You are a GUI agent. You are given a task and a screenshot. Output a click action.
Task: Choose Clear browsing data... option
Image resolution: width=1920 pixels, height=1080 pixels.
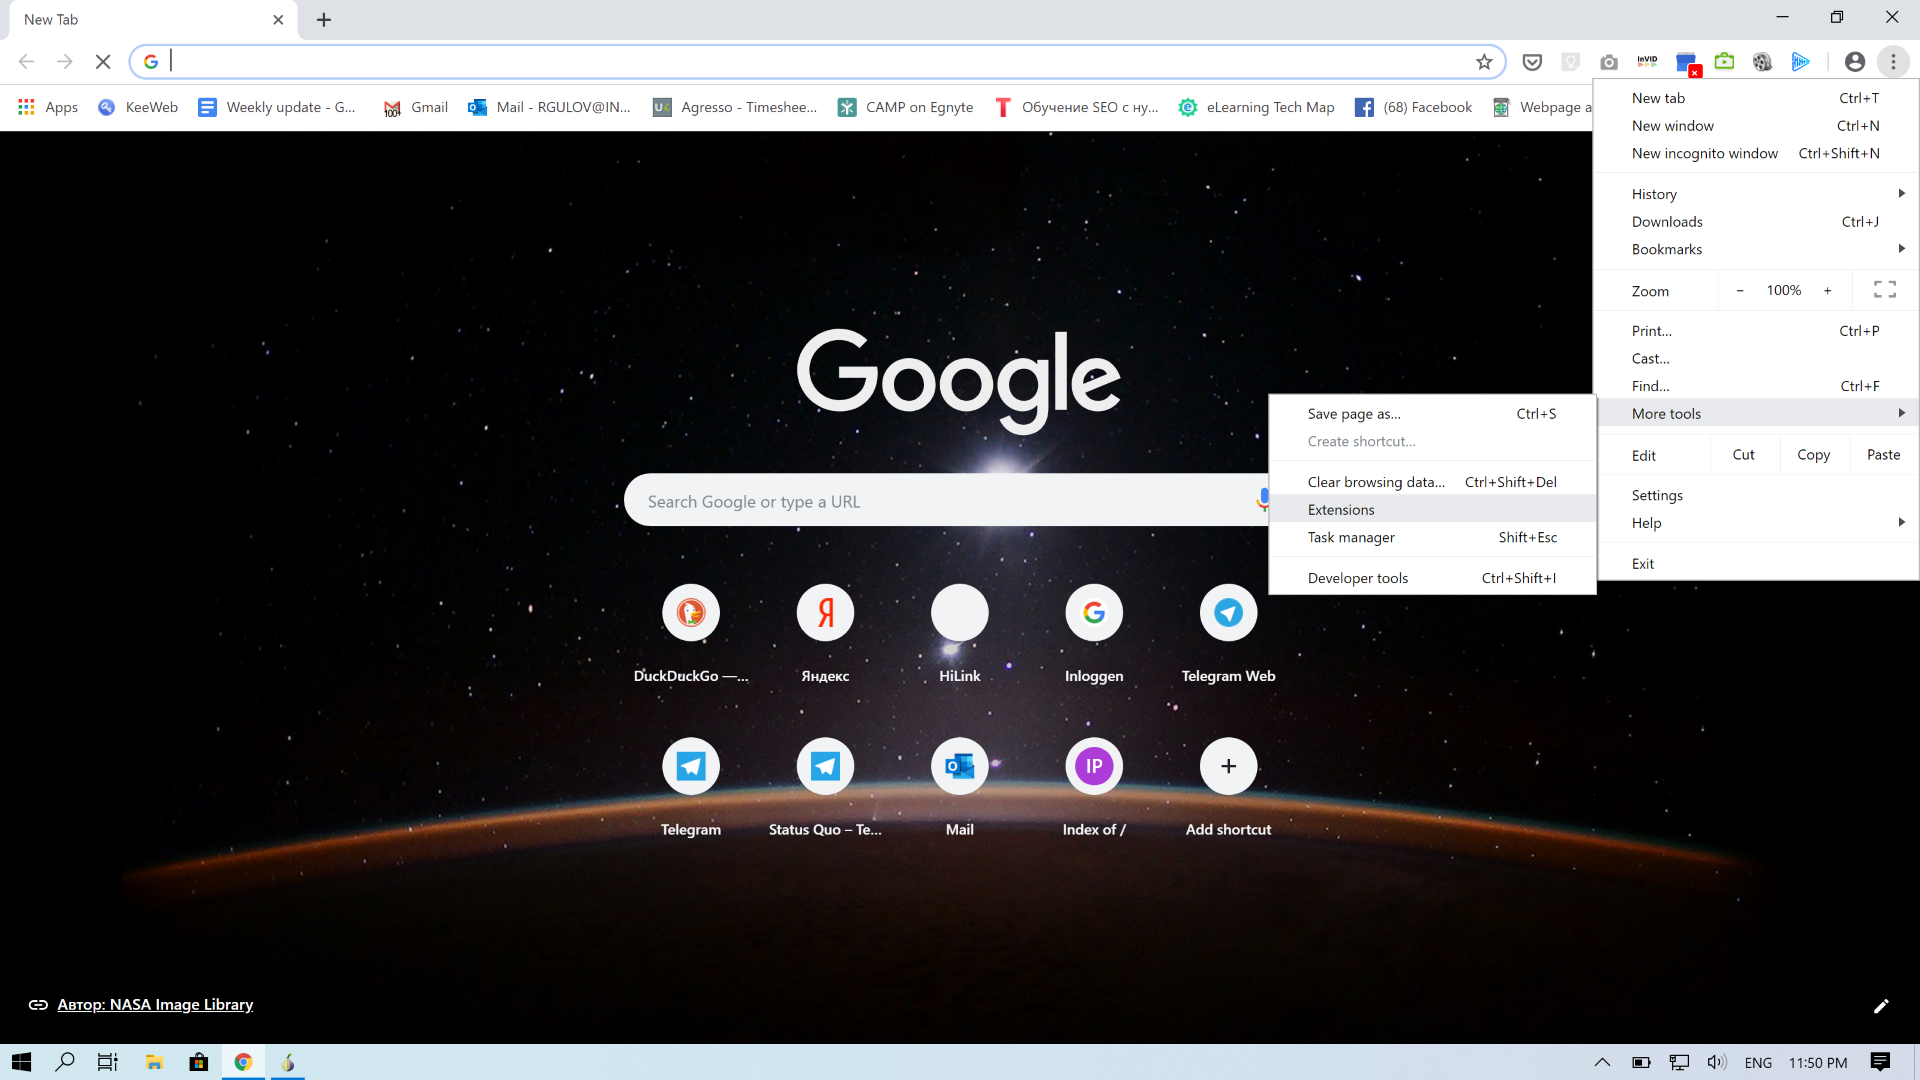1432,482
